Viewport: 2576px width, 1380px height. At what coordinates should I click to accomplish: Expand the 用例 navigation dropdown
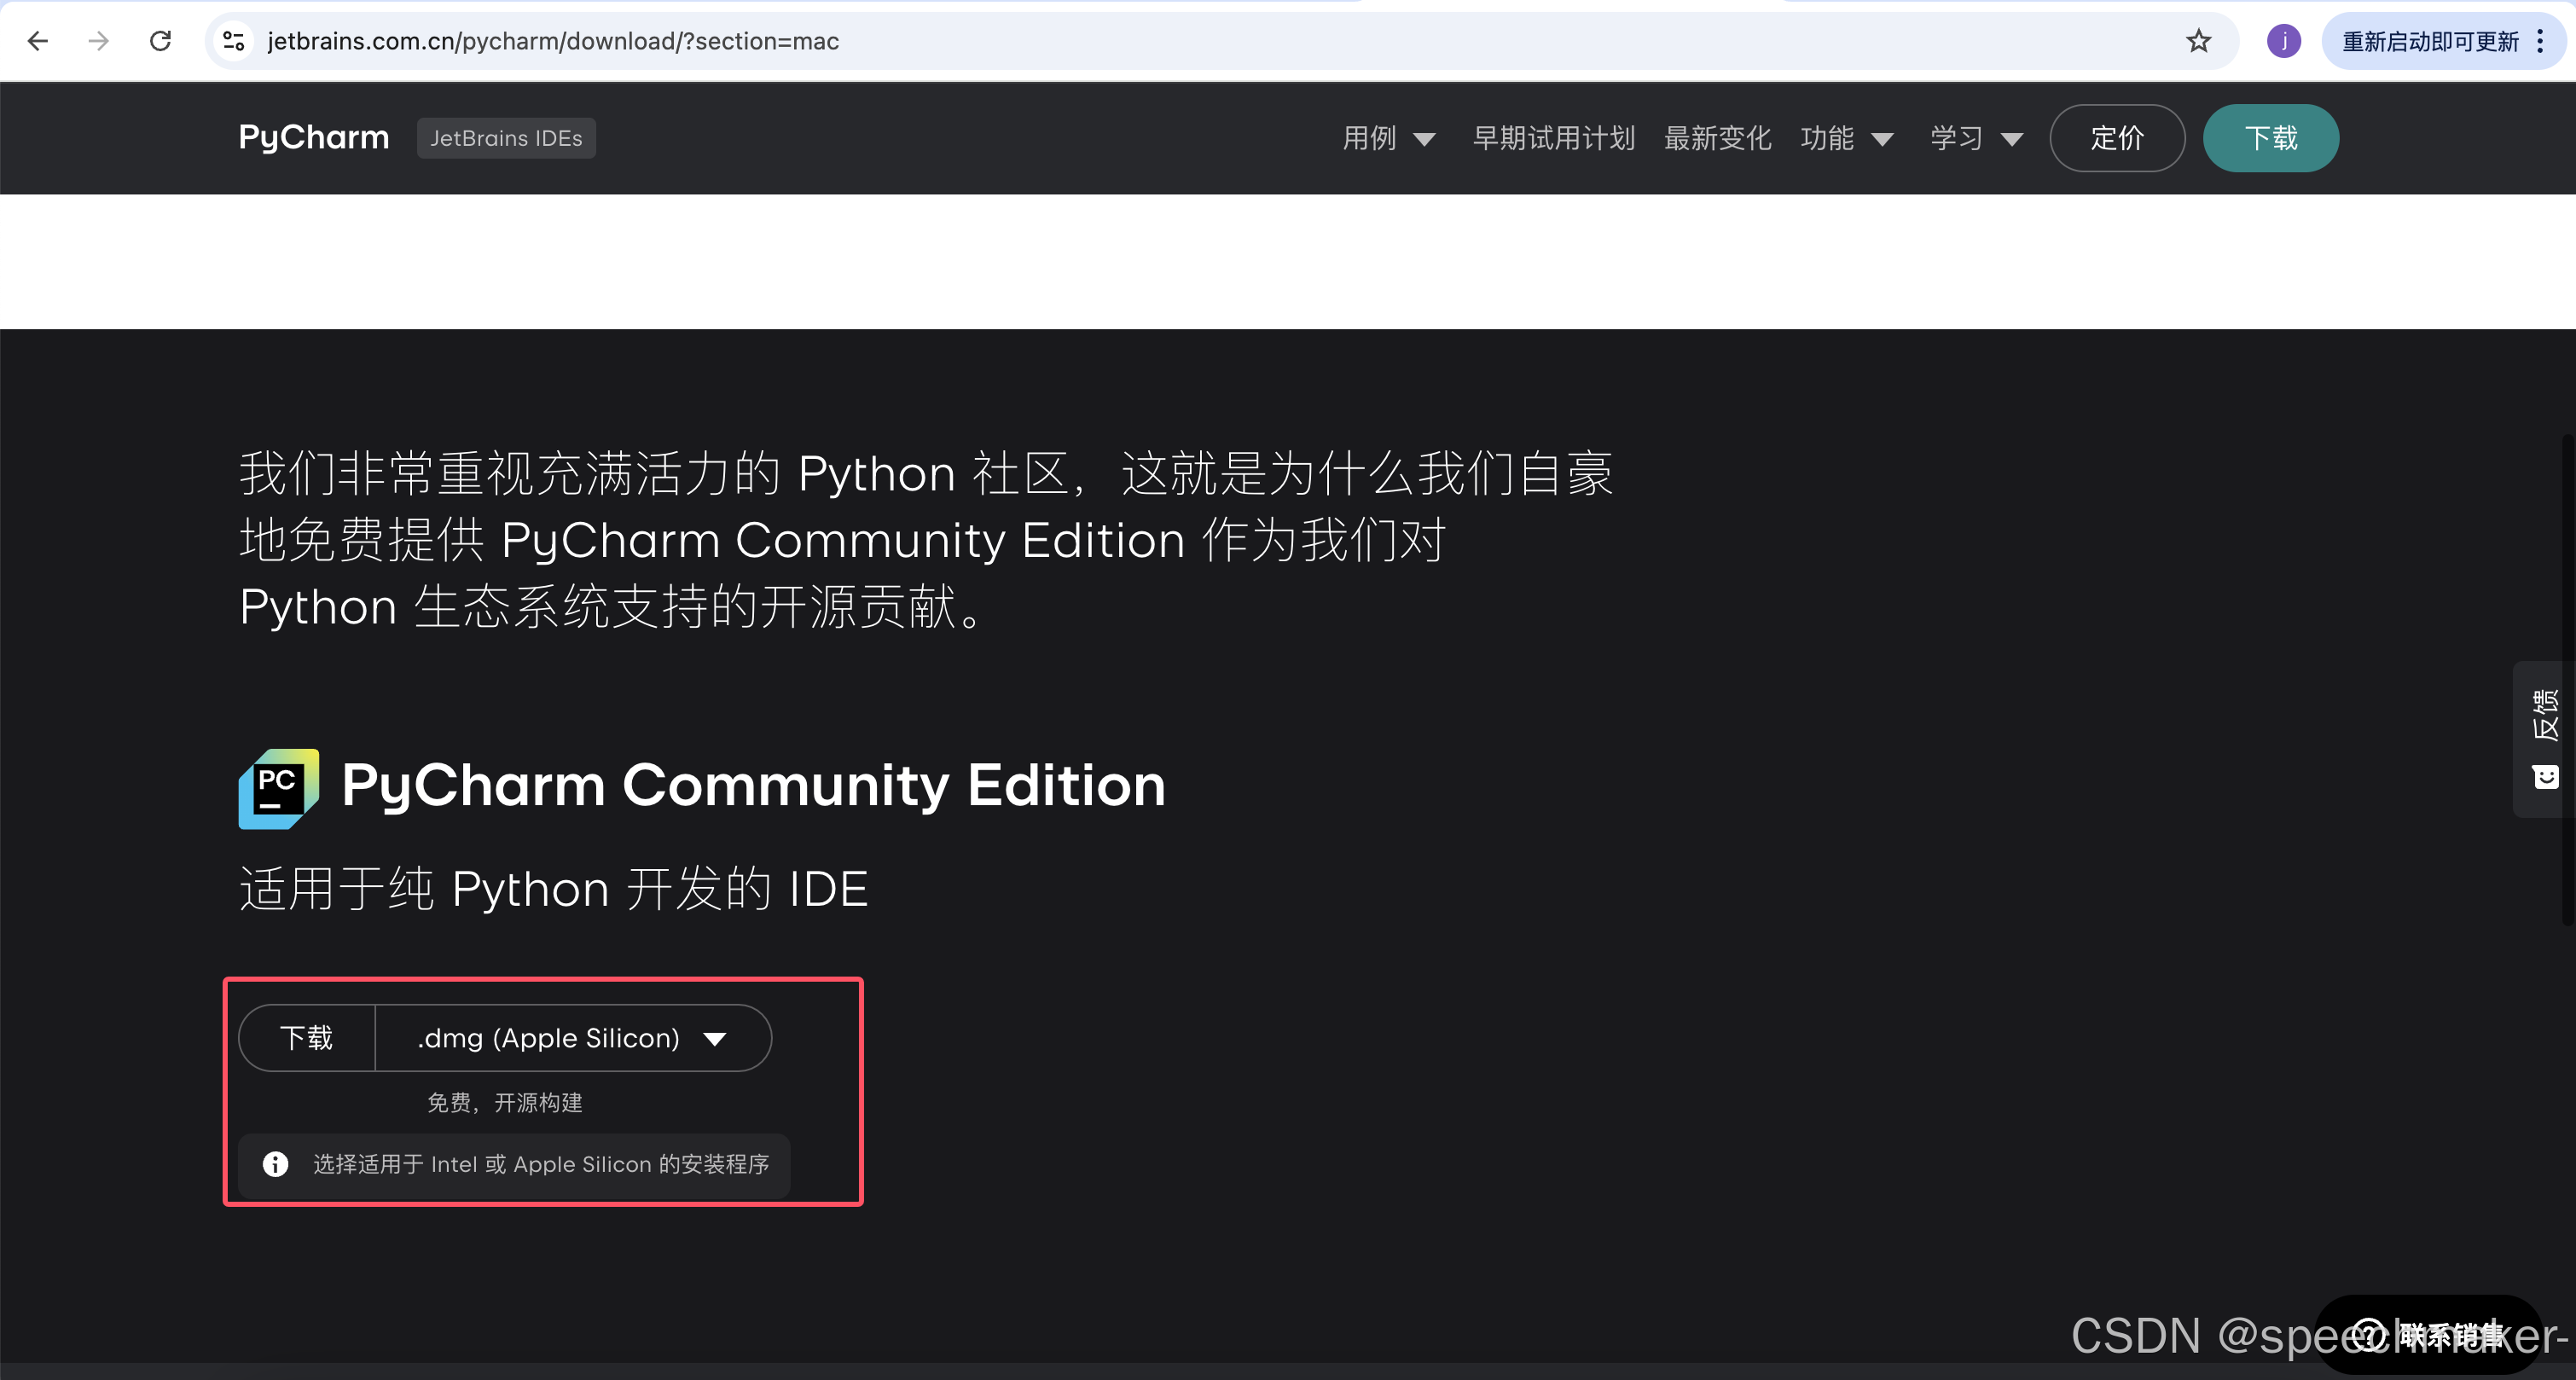pyautogui.click(x=1388, y=138)
